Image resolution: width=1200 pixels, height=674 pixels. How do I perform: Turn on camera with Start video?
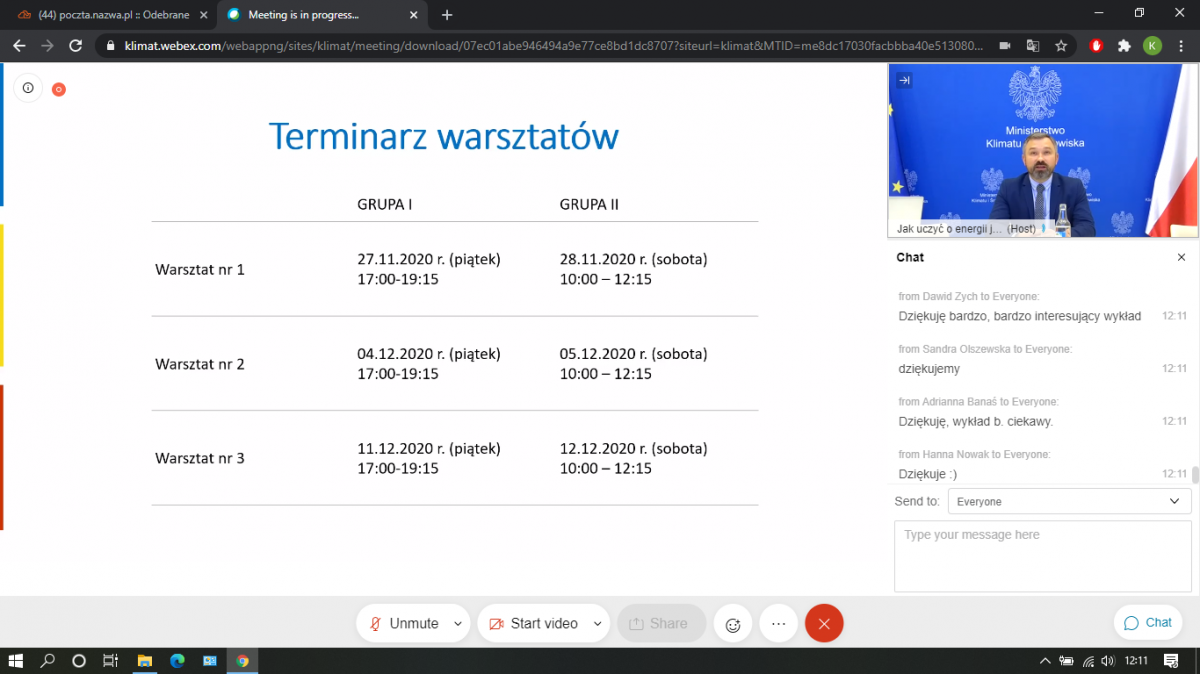pos(533,623)
